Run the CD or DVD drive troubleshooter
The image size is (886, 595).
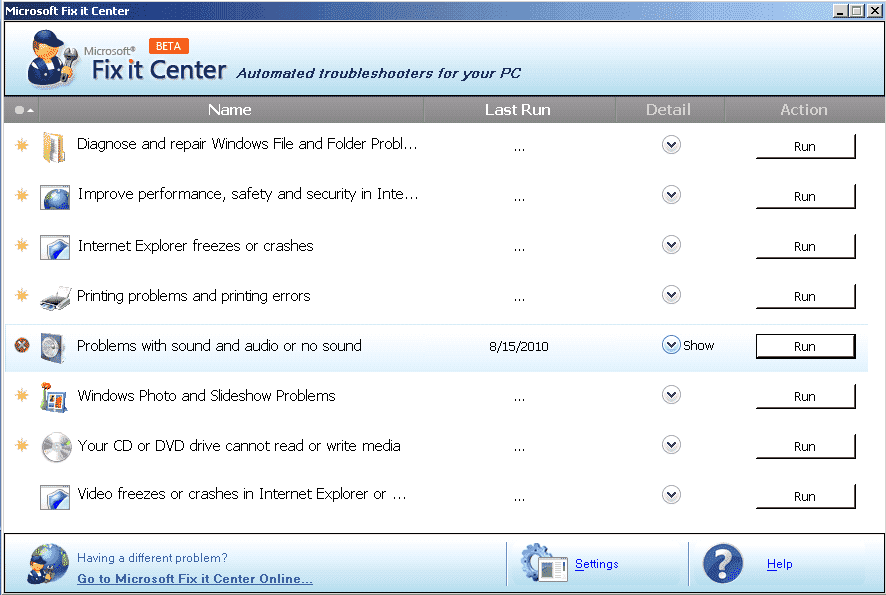pos(805,446)
